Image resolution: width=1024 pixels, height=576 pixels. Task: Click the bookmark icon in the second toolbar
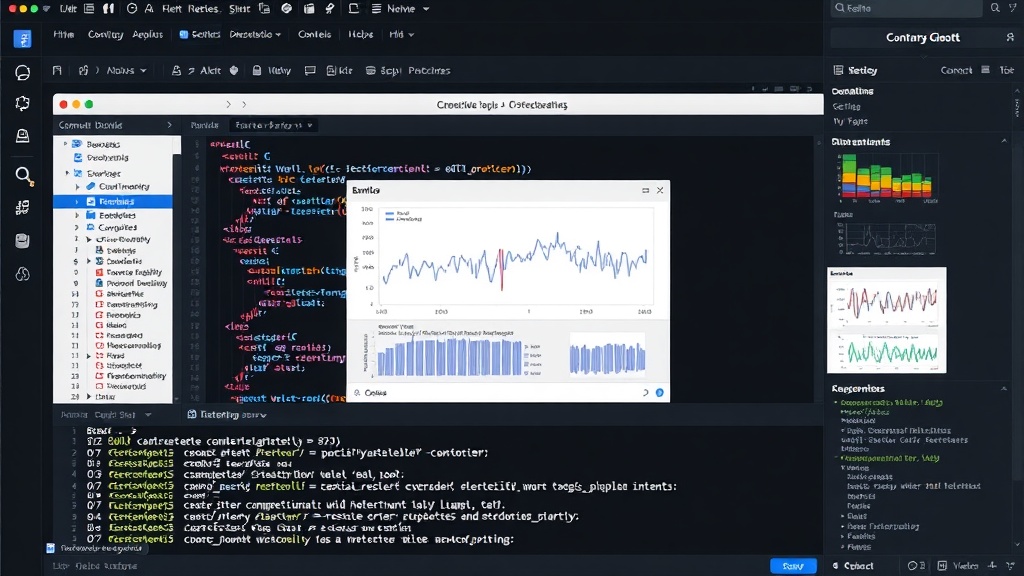57,71
